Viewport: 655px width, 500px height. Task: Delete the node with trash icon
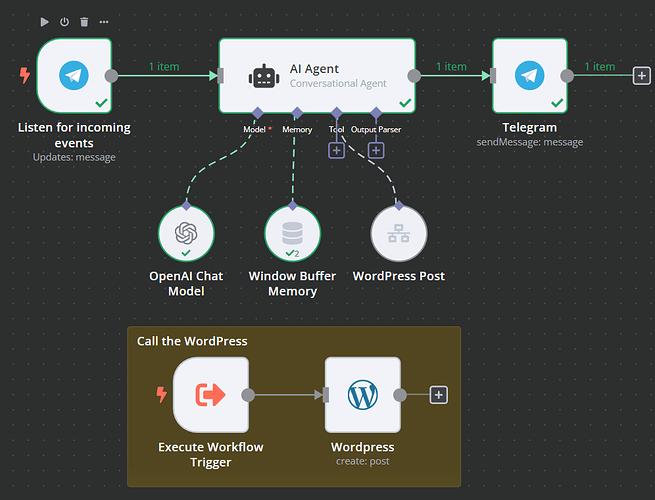(84, 22)
